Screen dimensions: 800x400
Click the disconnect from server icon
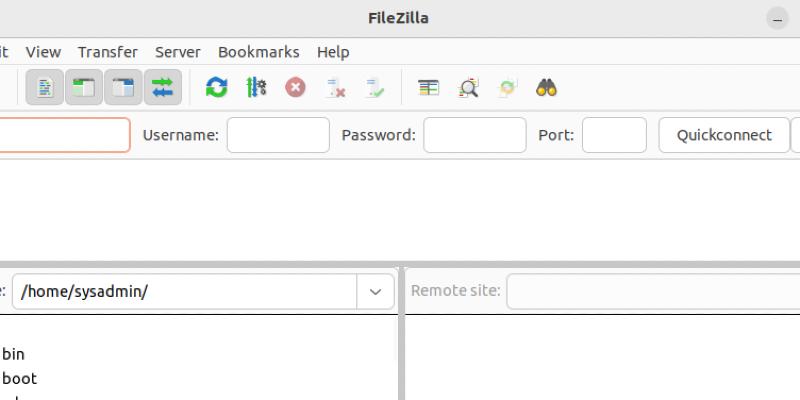(x=336, y=88)
